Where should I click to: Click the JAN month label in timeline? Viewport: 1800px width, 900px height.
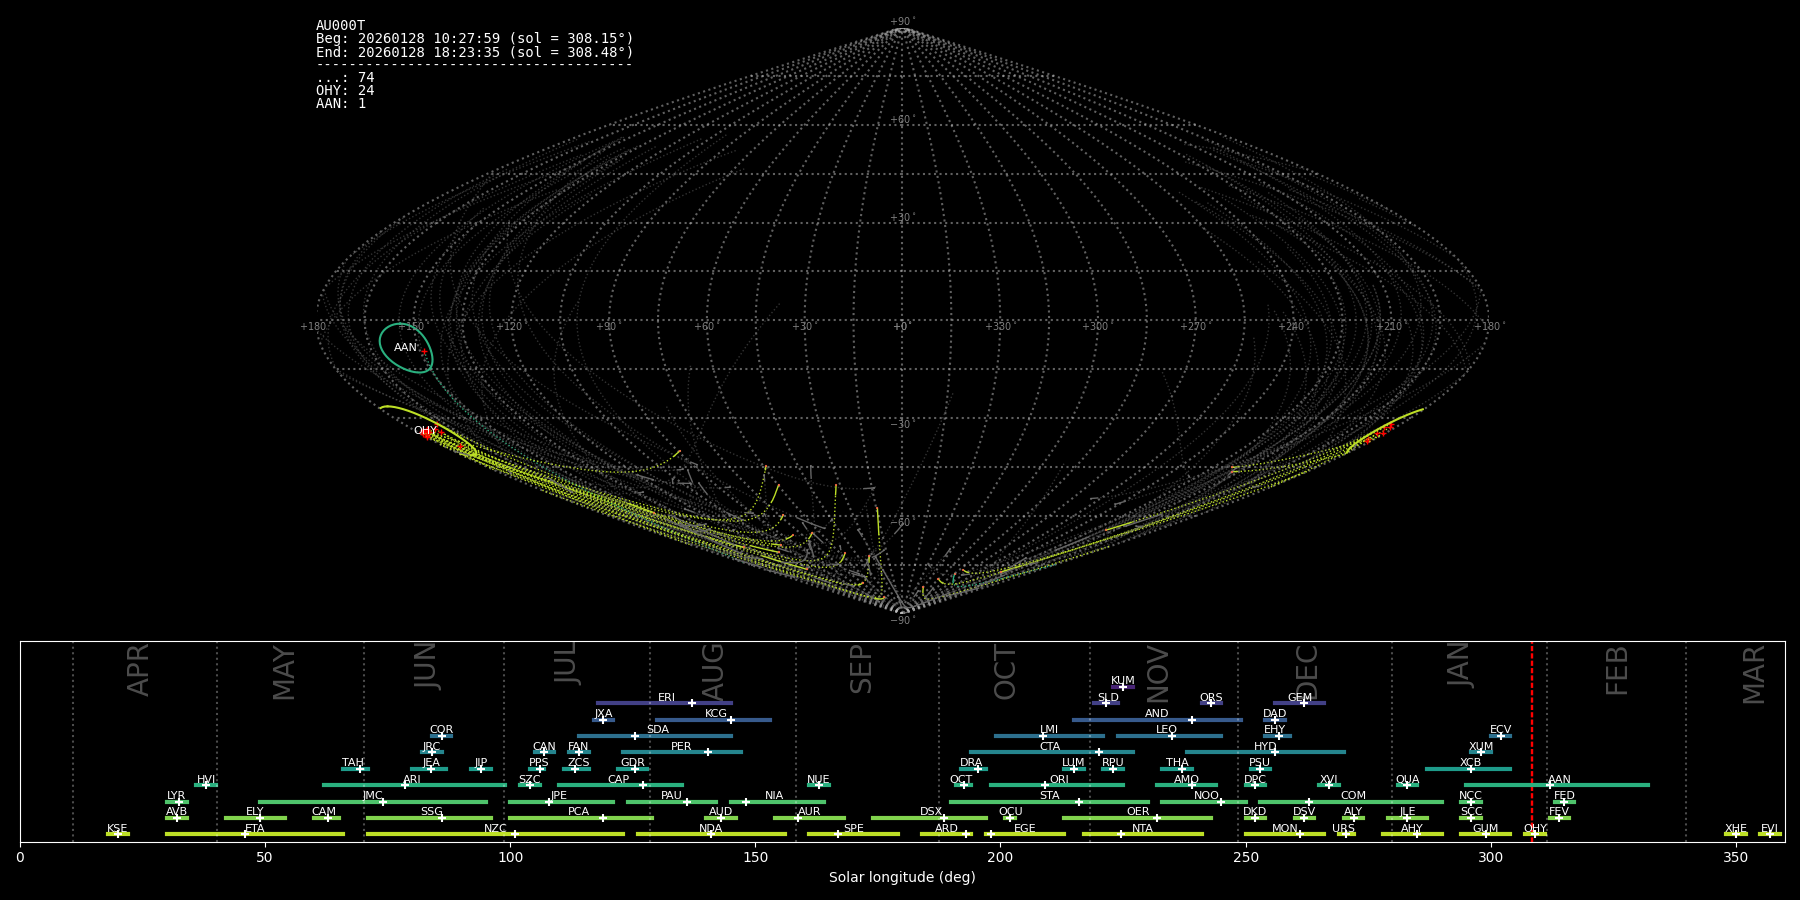(1458, 664)
